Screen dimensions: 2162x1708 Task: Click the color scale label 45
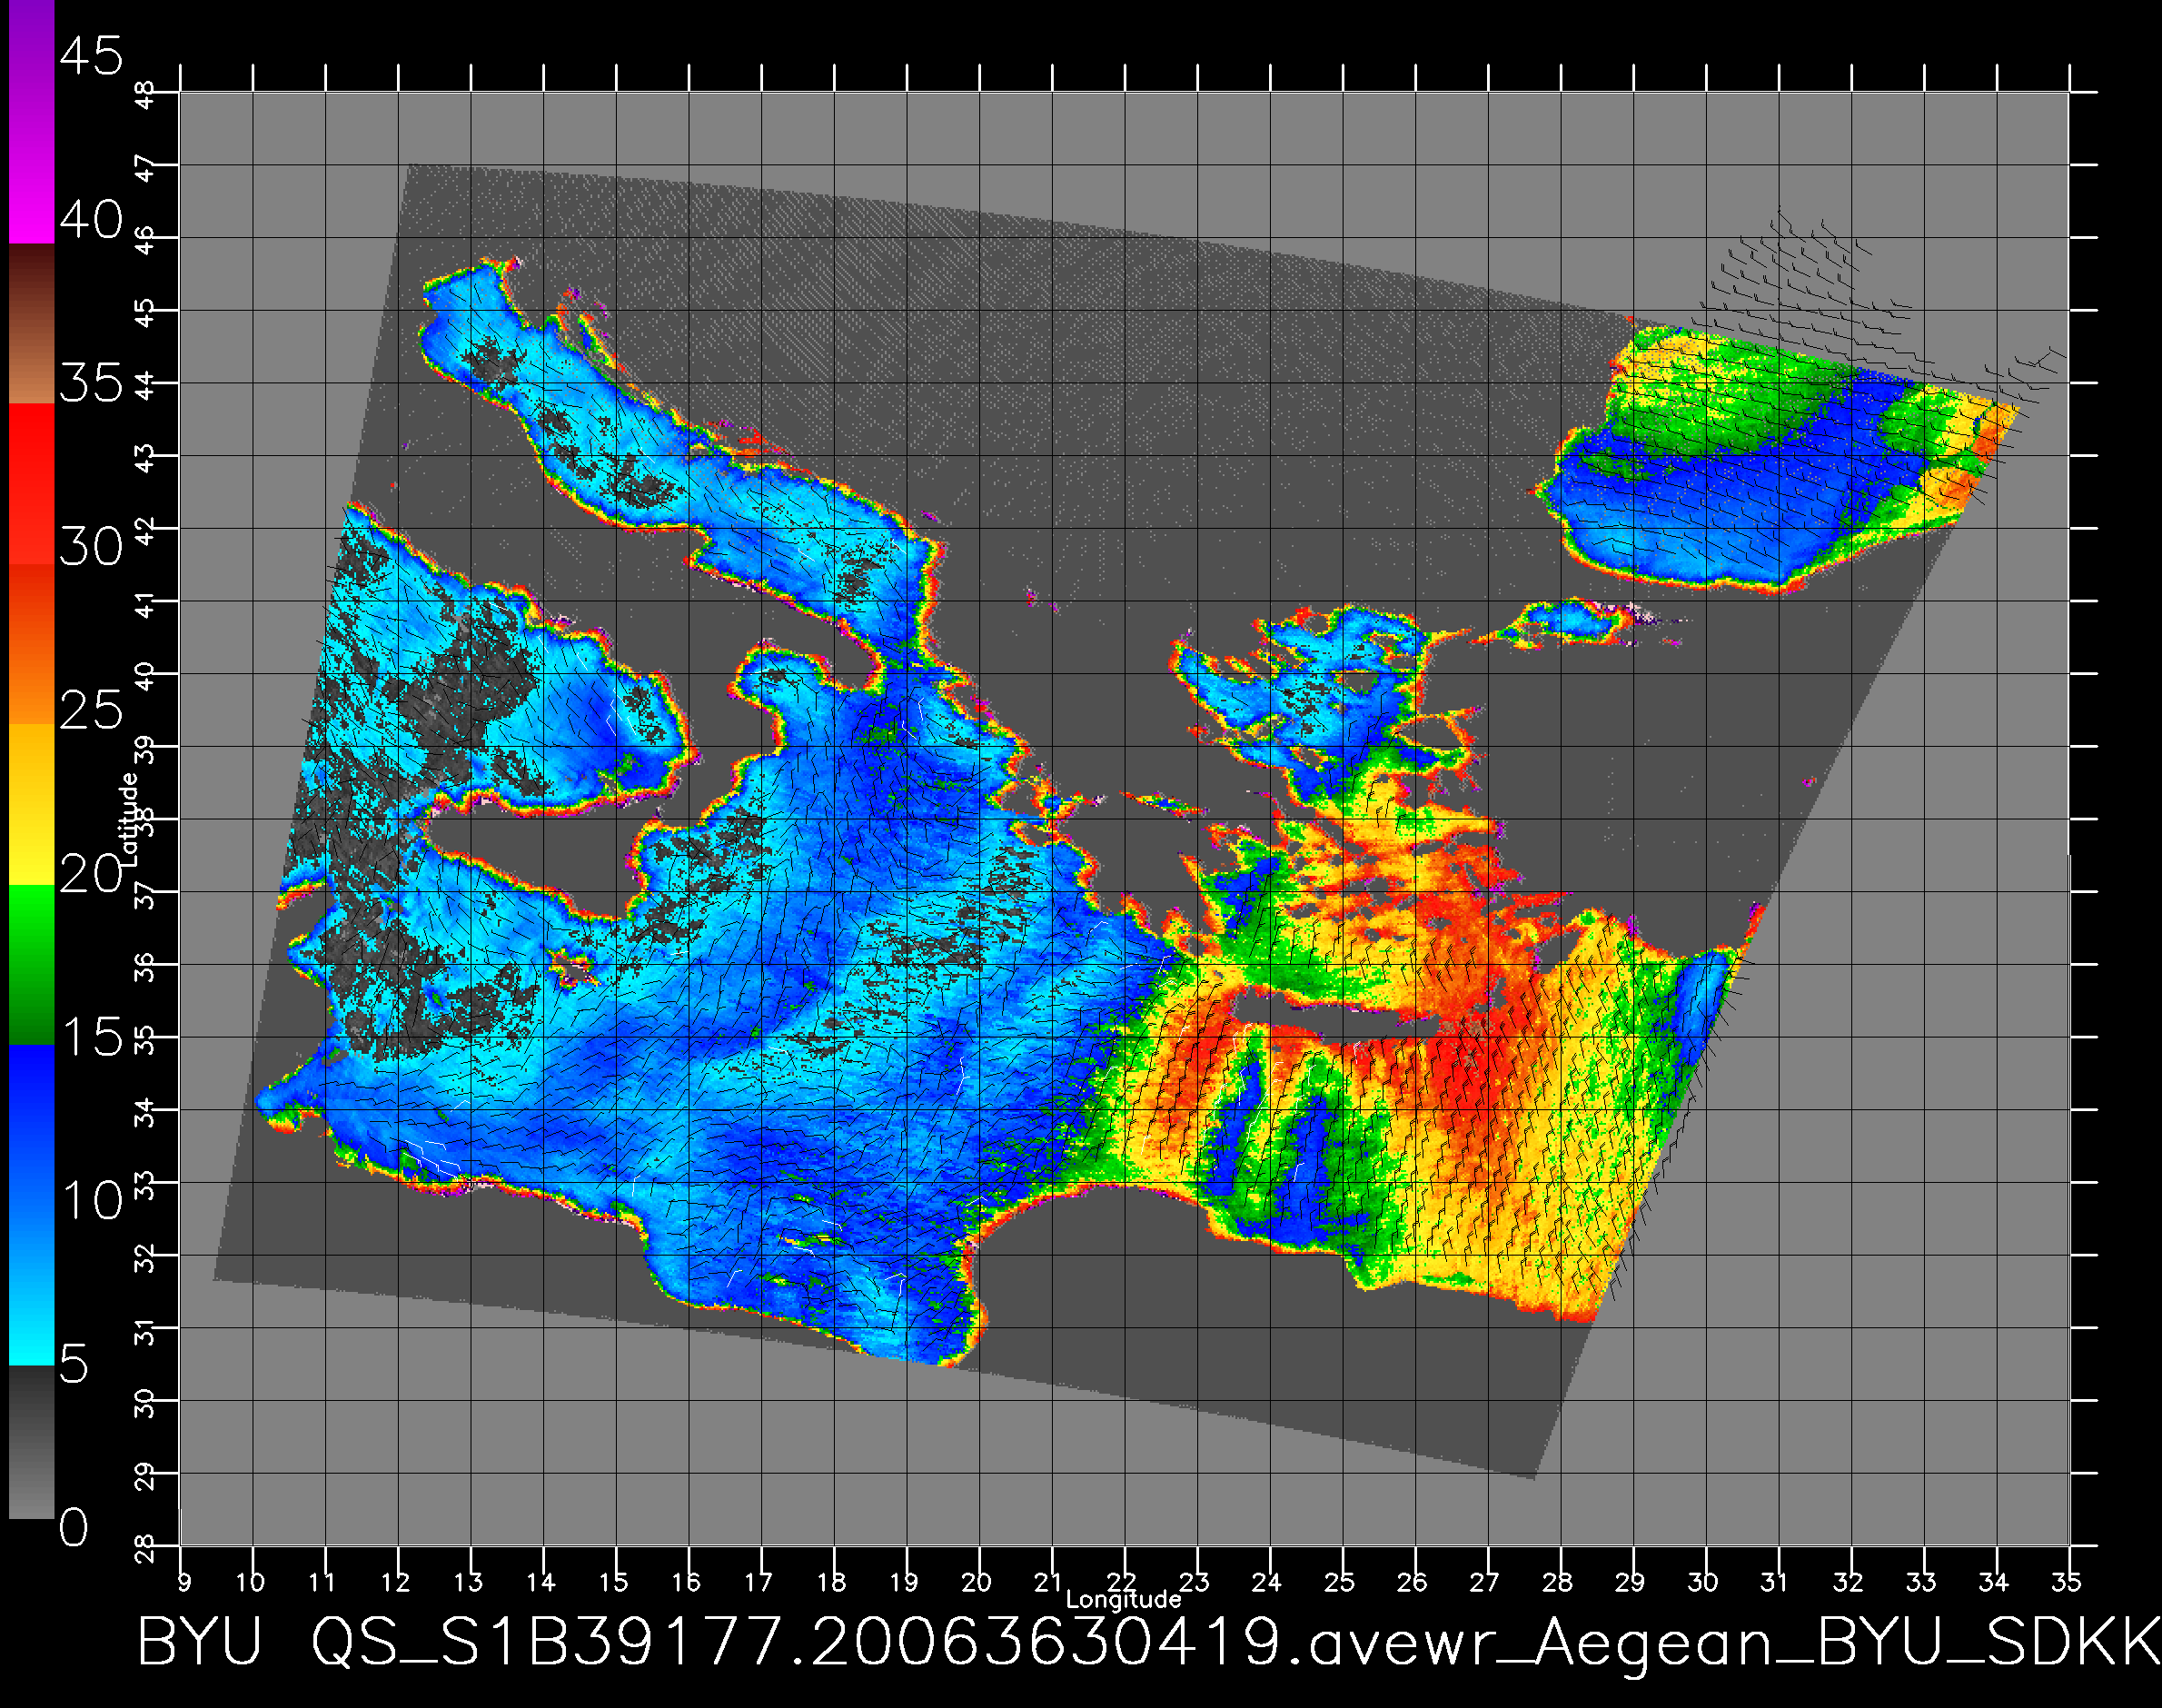(91, 55)
